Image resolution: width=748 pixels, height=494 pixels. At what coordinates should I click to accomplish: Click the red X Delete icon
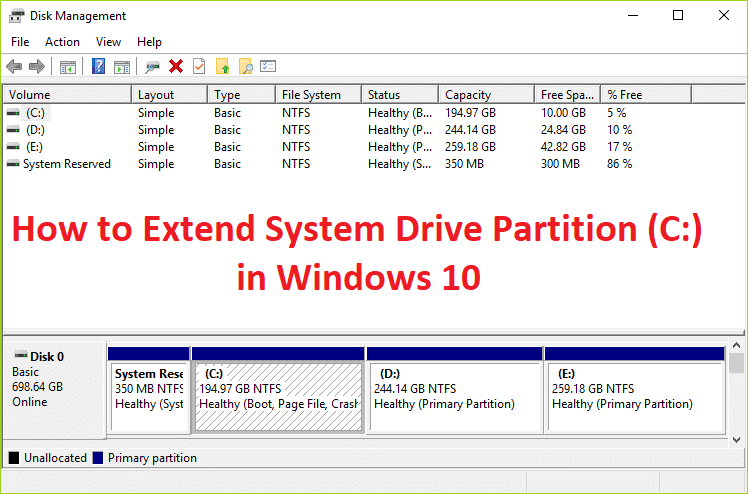pyautogui.click(x=176, y=67)
